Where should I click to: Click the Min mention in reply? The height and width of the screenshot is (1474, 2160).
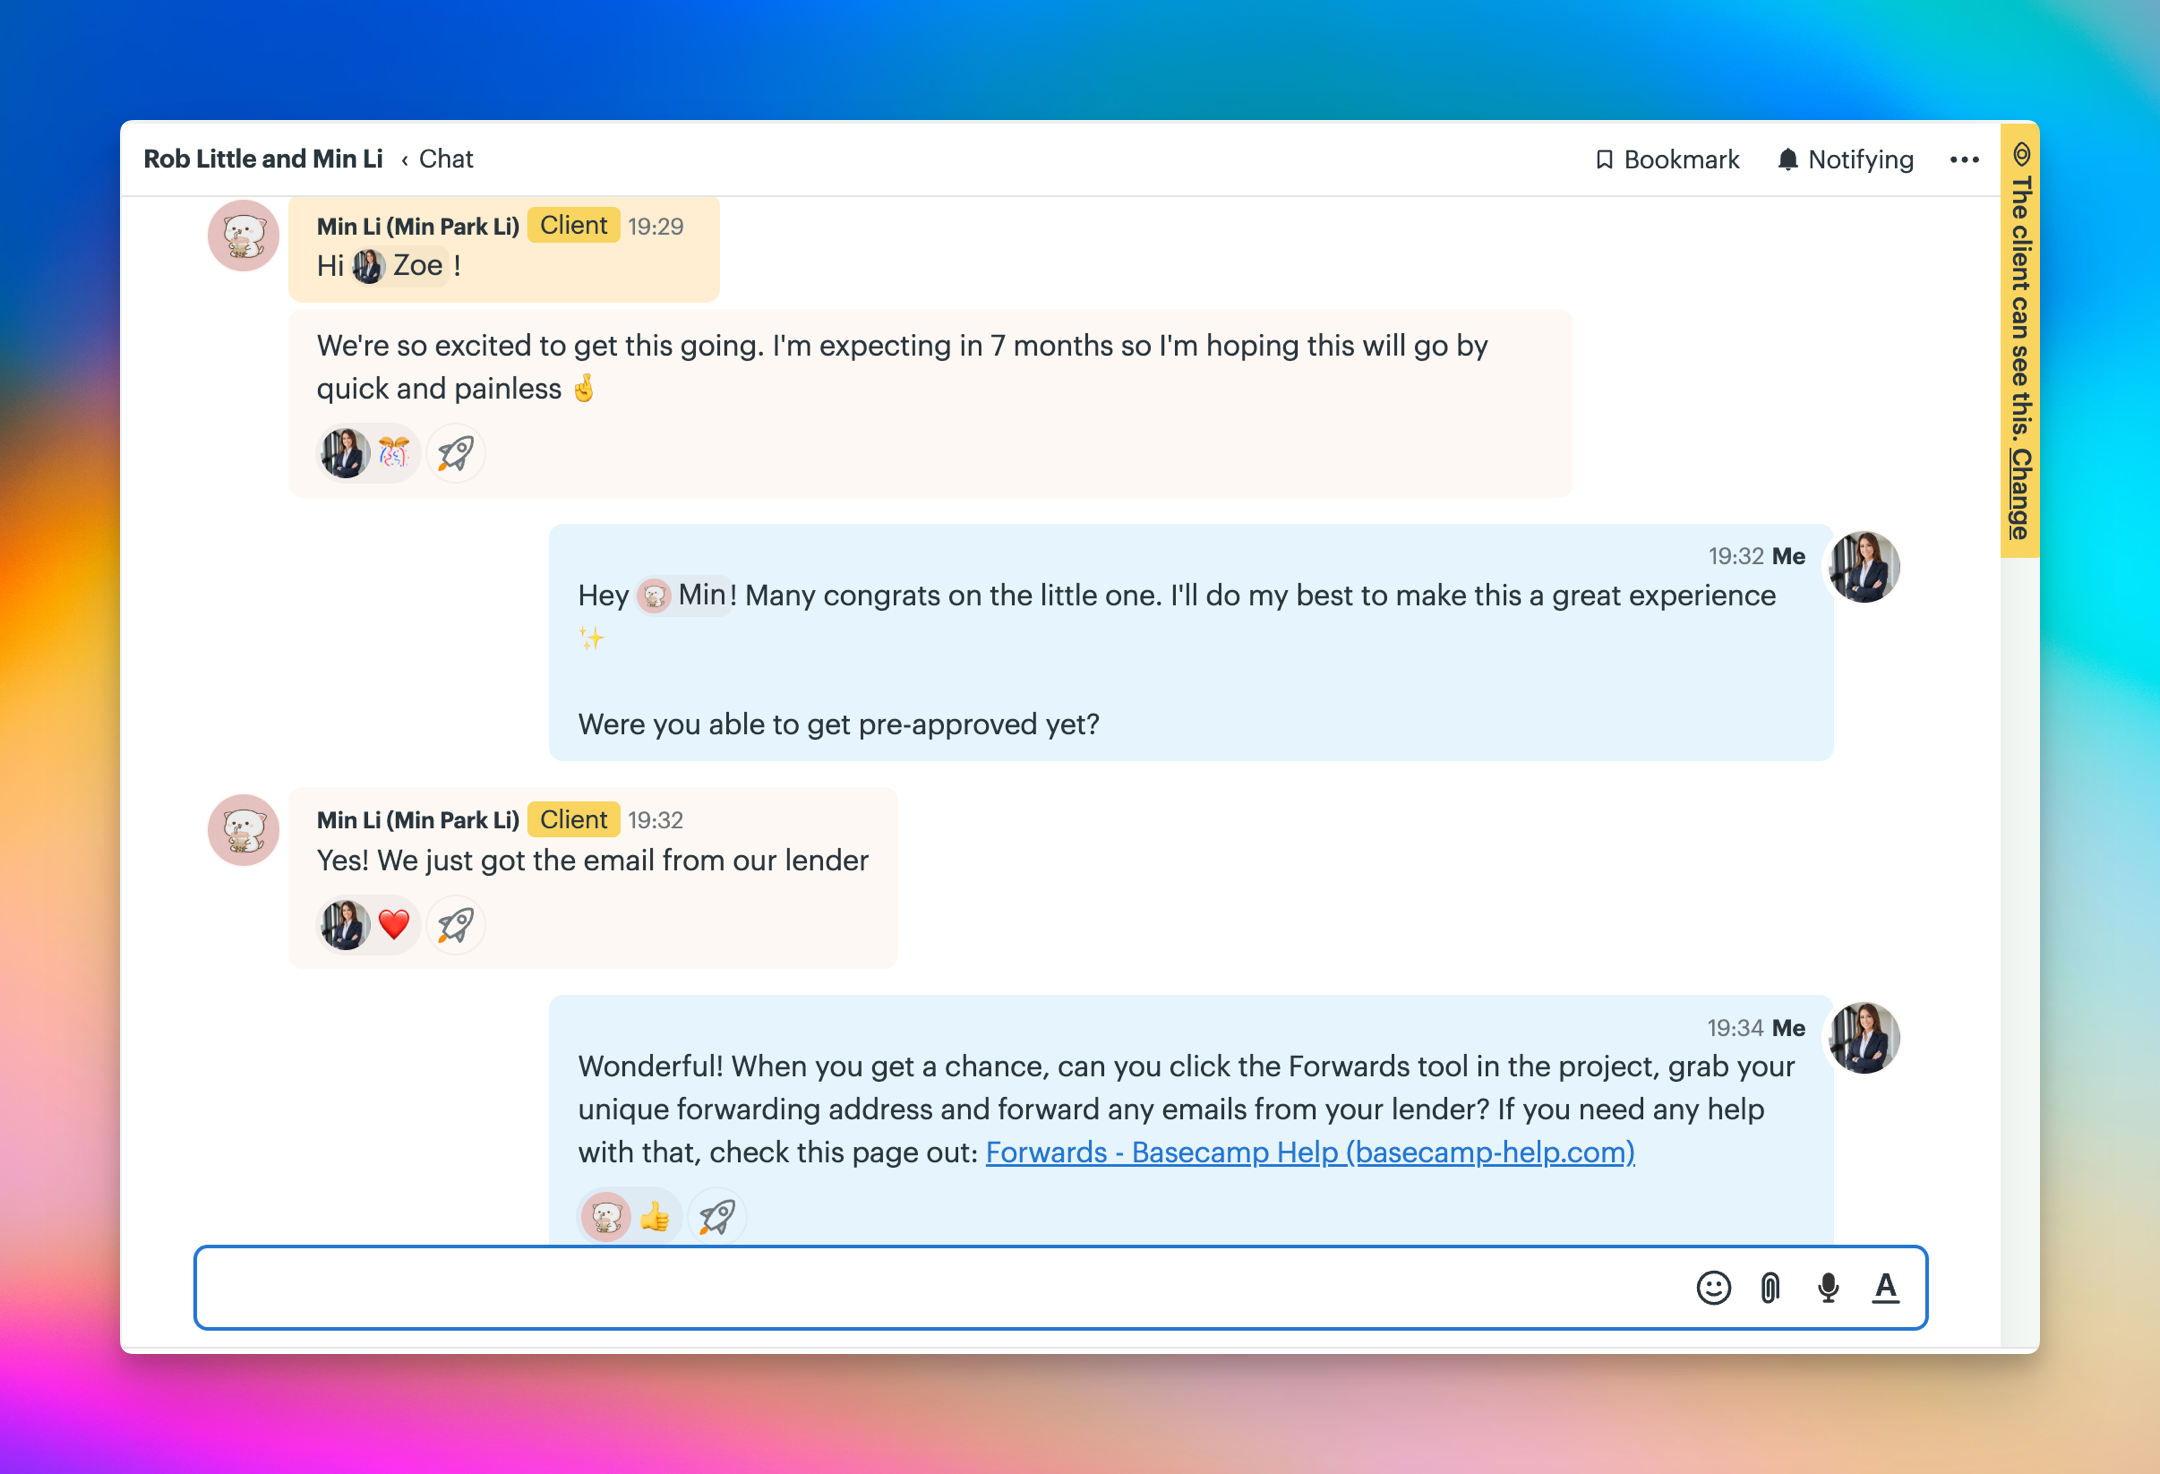(684, 596)
